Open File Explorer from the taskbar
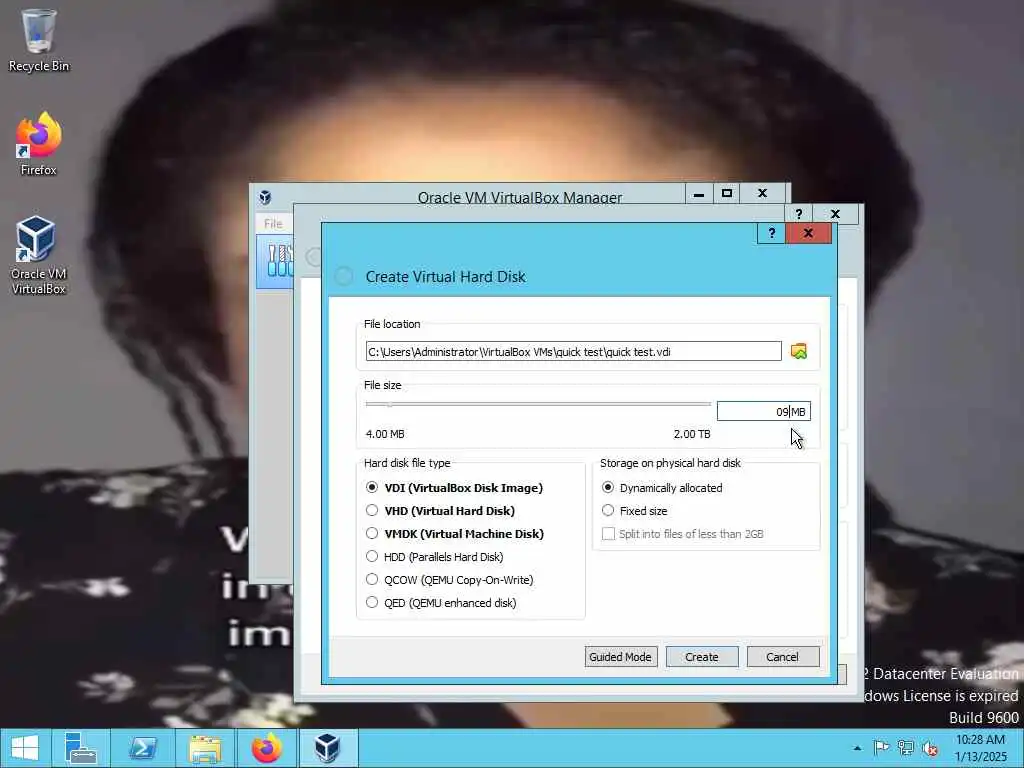This screenshot has height=768, width=1024. [204, 748]
